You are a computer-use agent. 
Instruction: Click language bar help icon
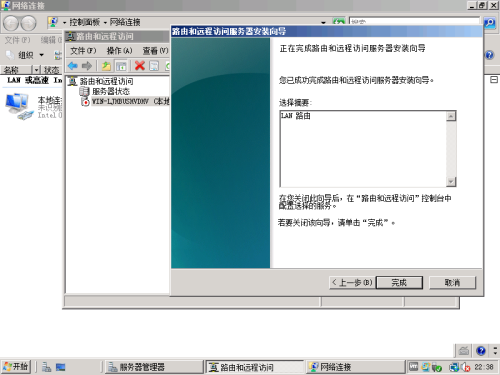[x=481, y=351]
